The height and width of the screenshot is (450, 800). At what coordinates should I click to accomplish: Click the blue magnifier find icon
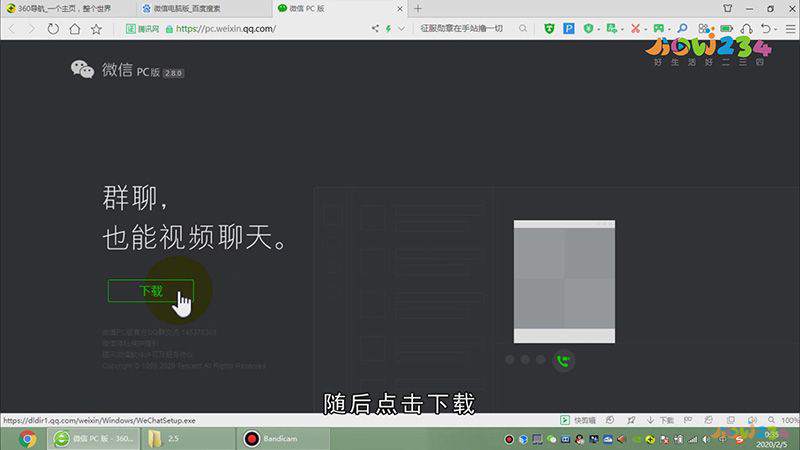[x=682, y=29]
